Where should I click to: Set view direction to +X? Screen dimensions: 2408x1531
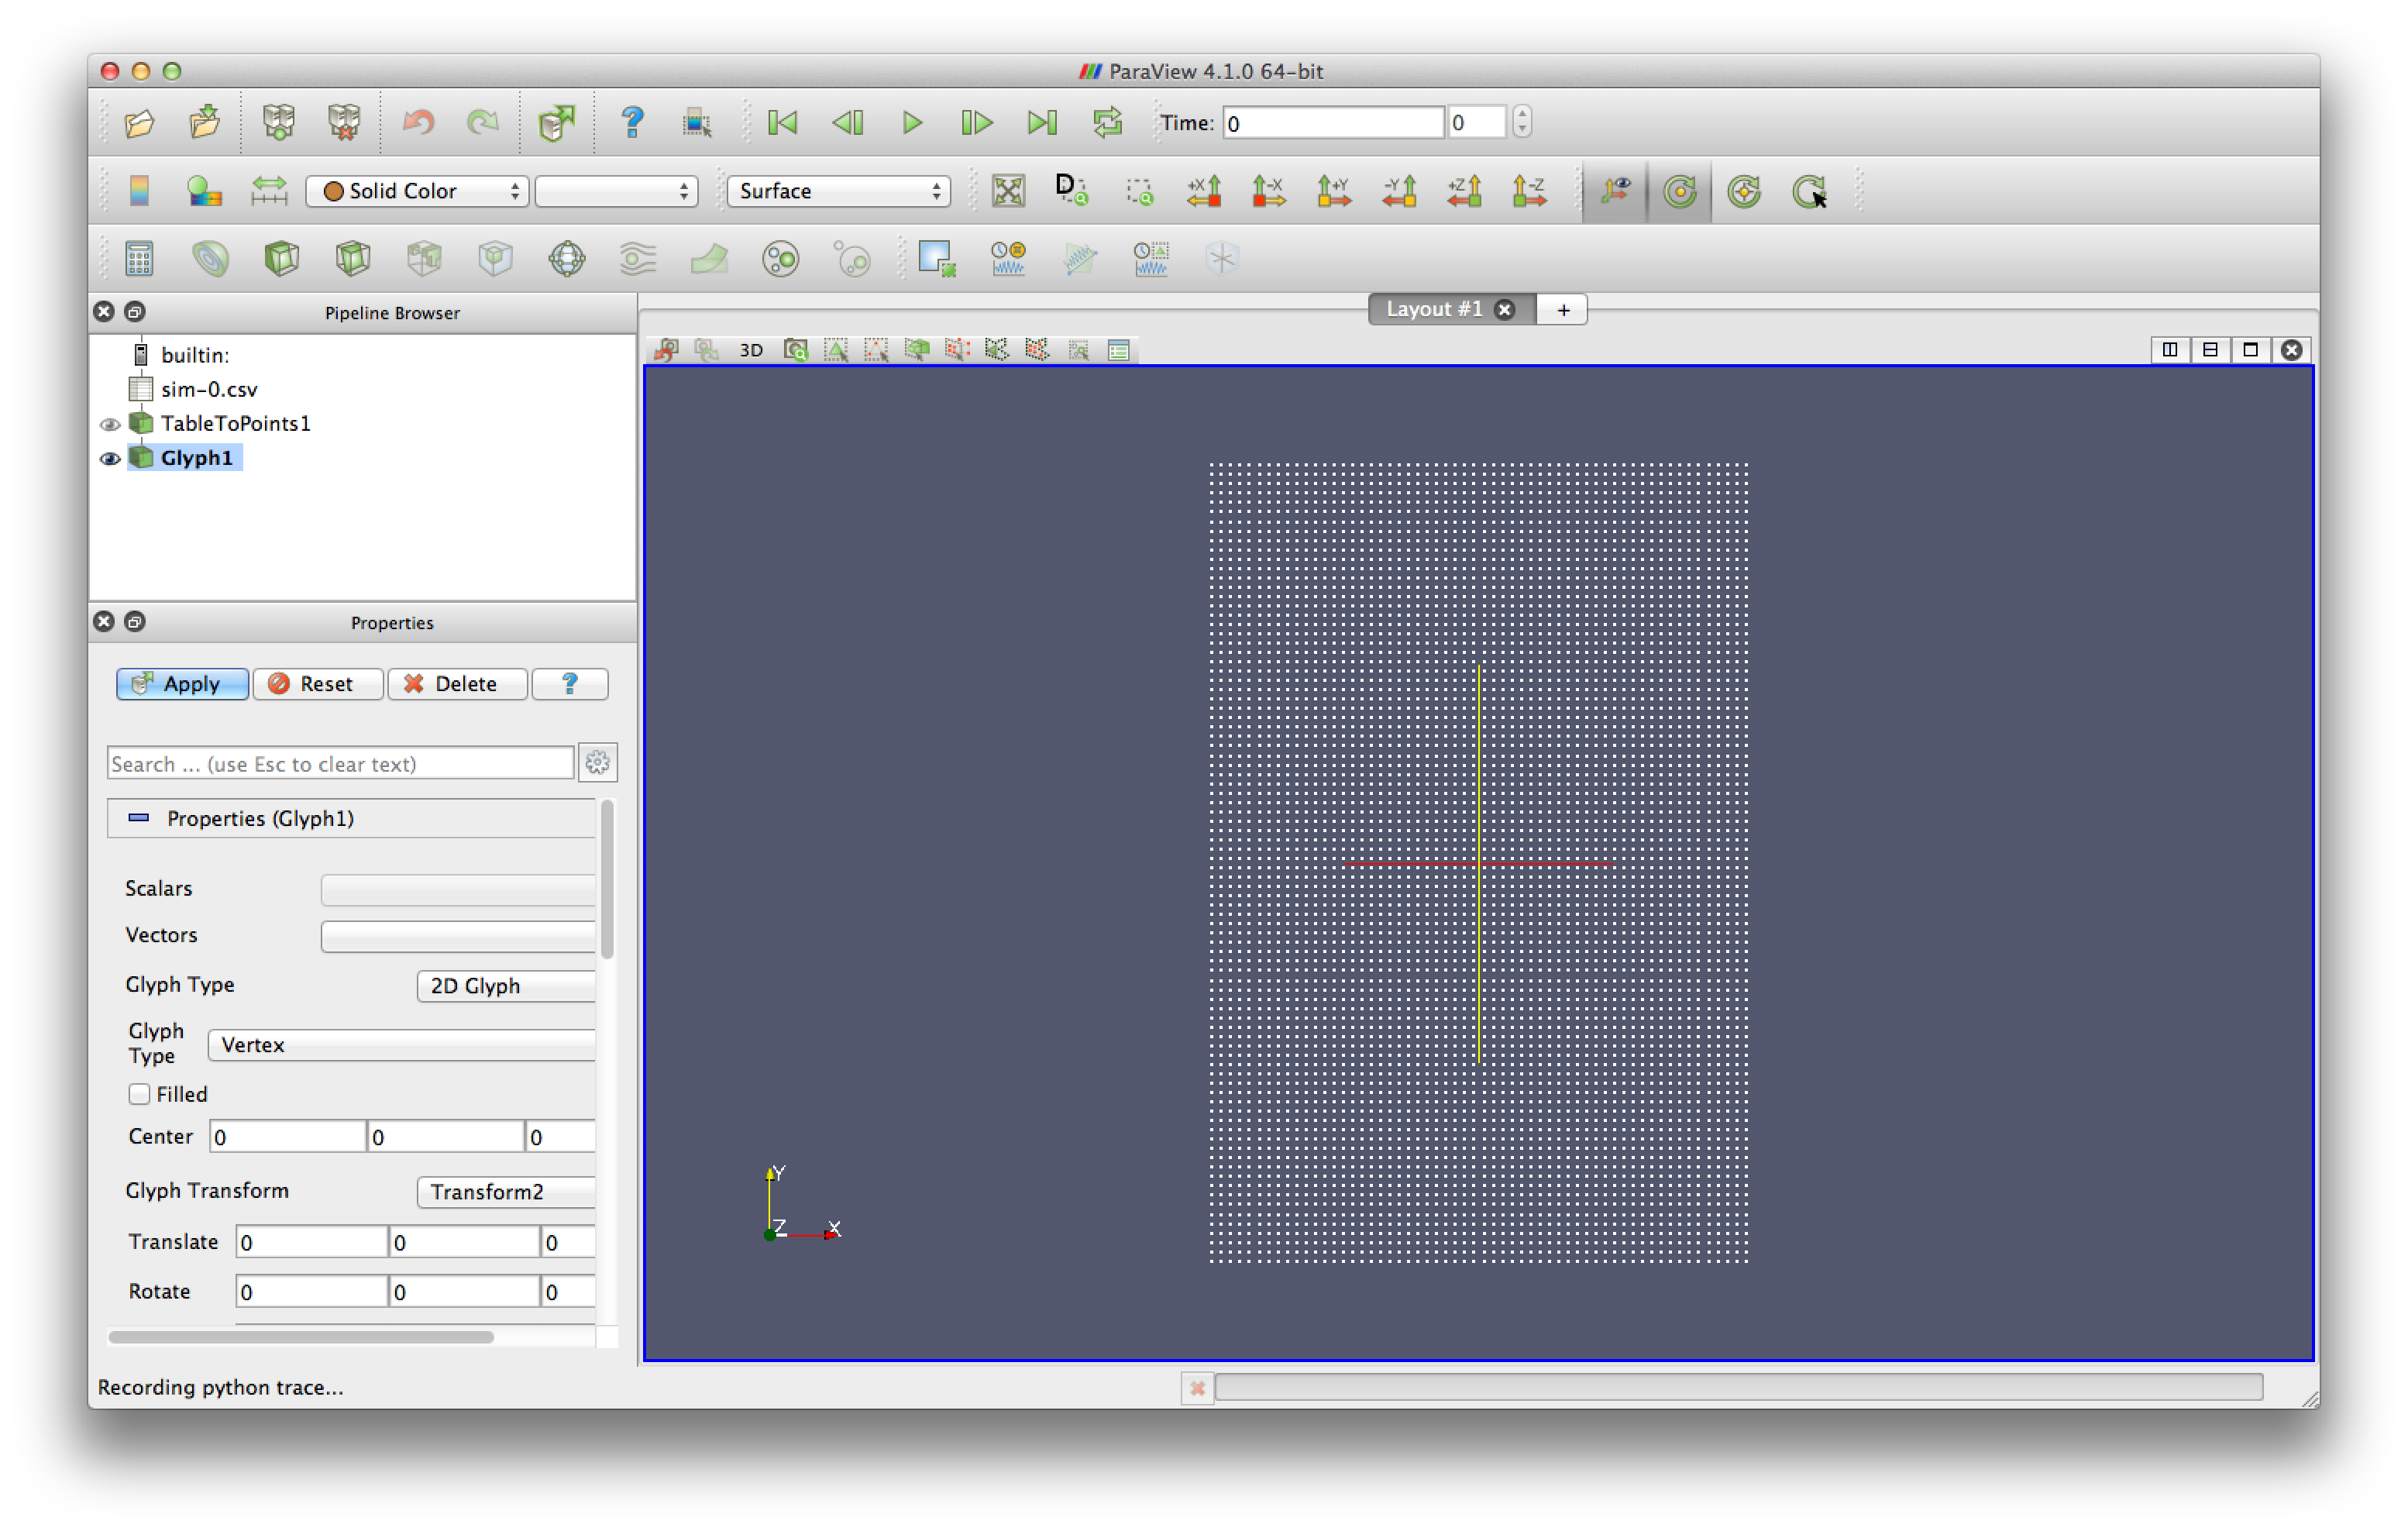click(x=1204, y=191)
